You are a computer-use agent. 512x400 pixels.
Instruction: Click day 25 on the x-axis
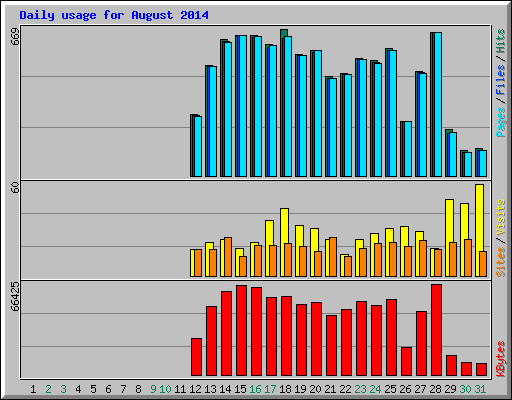point(390,389)
